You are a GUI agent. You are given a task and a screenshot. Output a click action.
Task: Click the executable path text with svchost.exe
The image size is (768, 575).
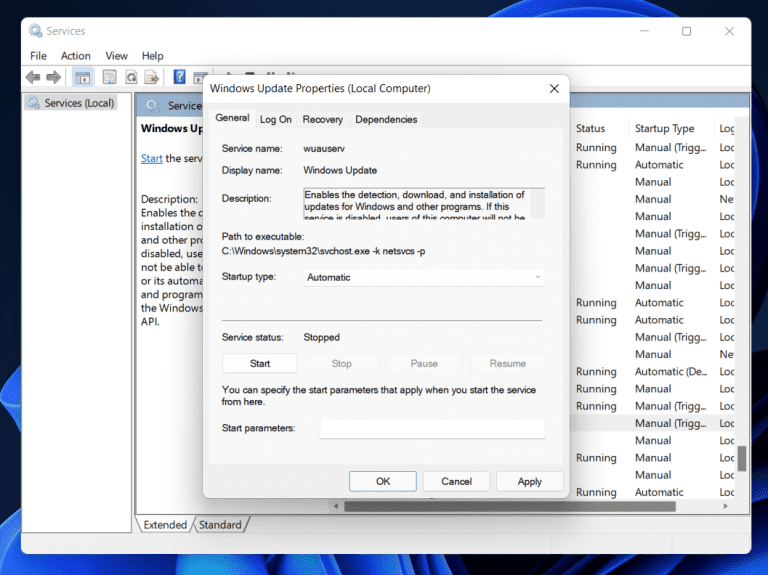coord(323,251)
